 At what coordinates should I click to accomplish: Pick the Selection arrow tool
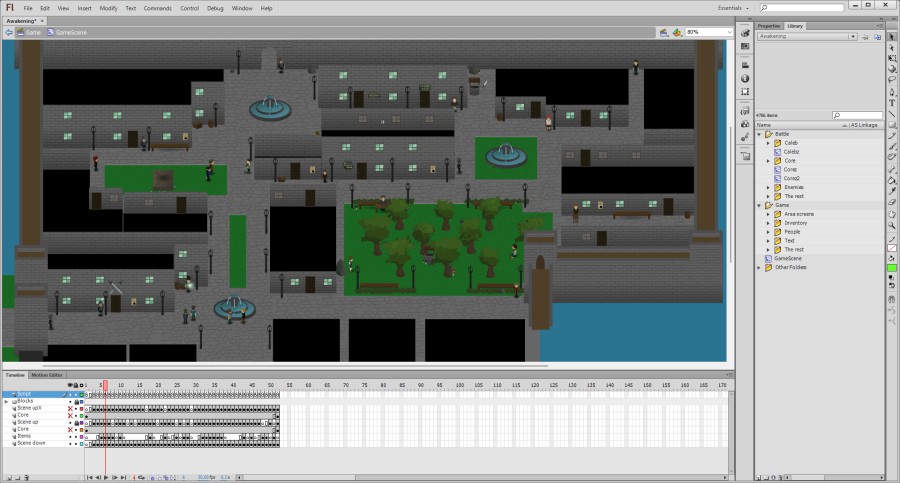click(x=892, y=36)
